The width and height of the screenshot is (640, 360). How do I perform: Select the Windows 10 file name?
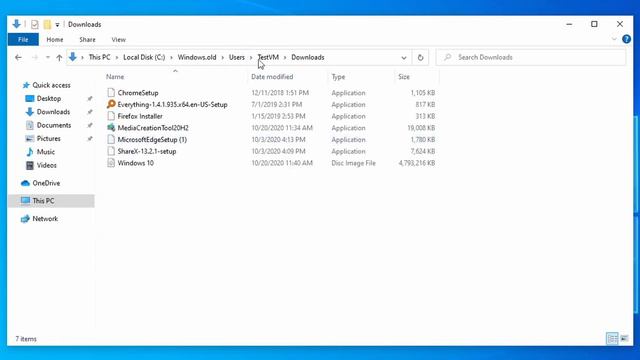coord(136,163)
